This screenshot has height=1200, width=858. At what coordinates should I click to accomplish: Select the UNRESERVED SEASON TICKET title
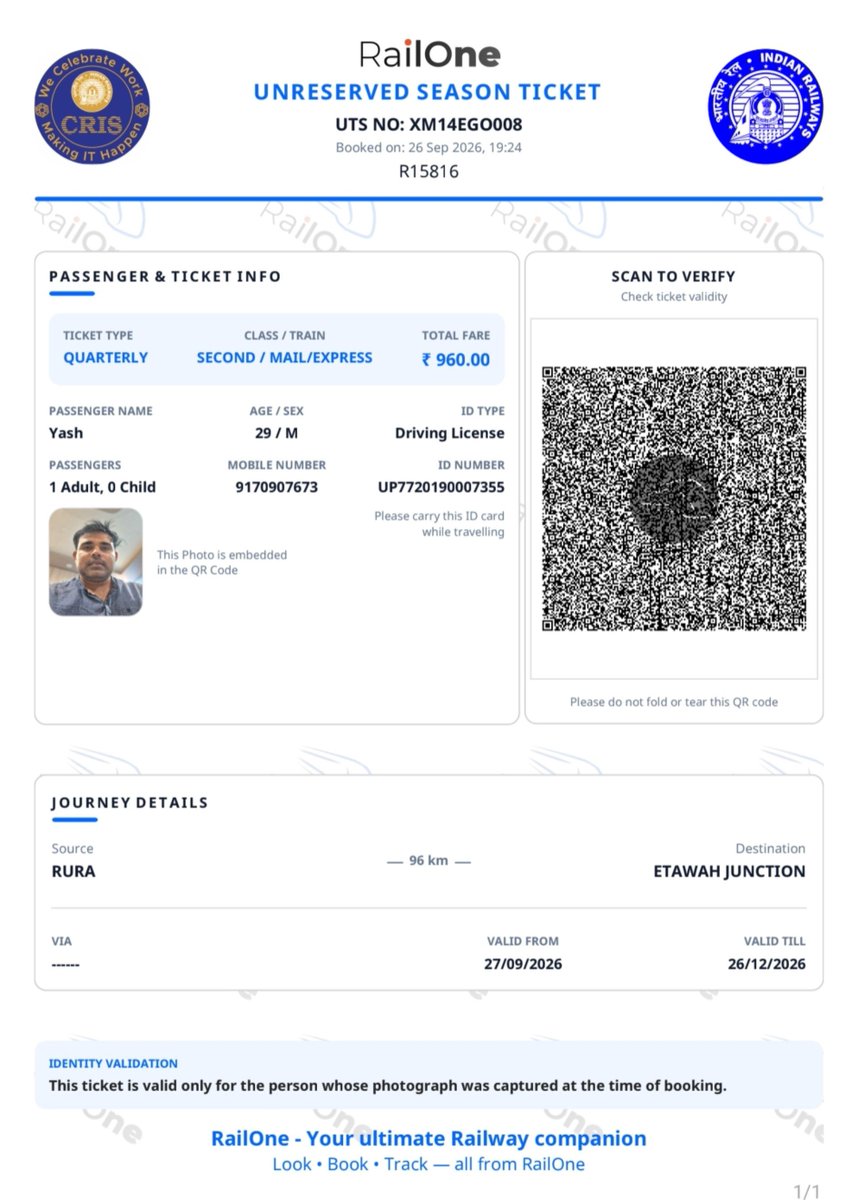[427, 93]
